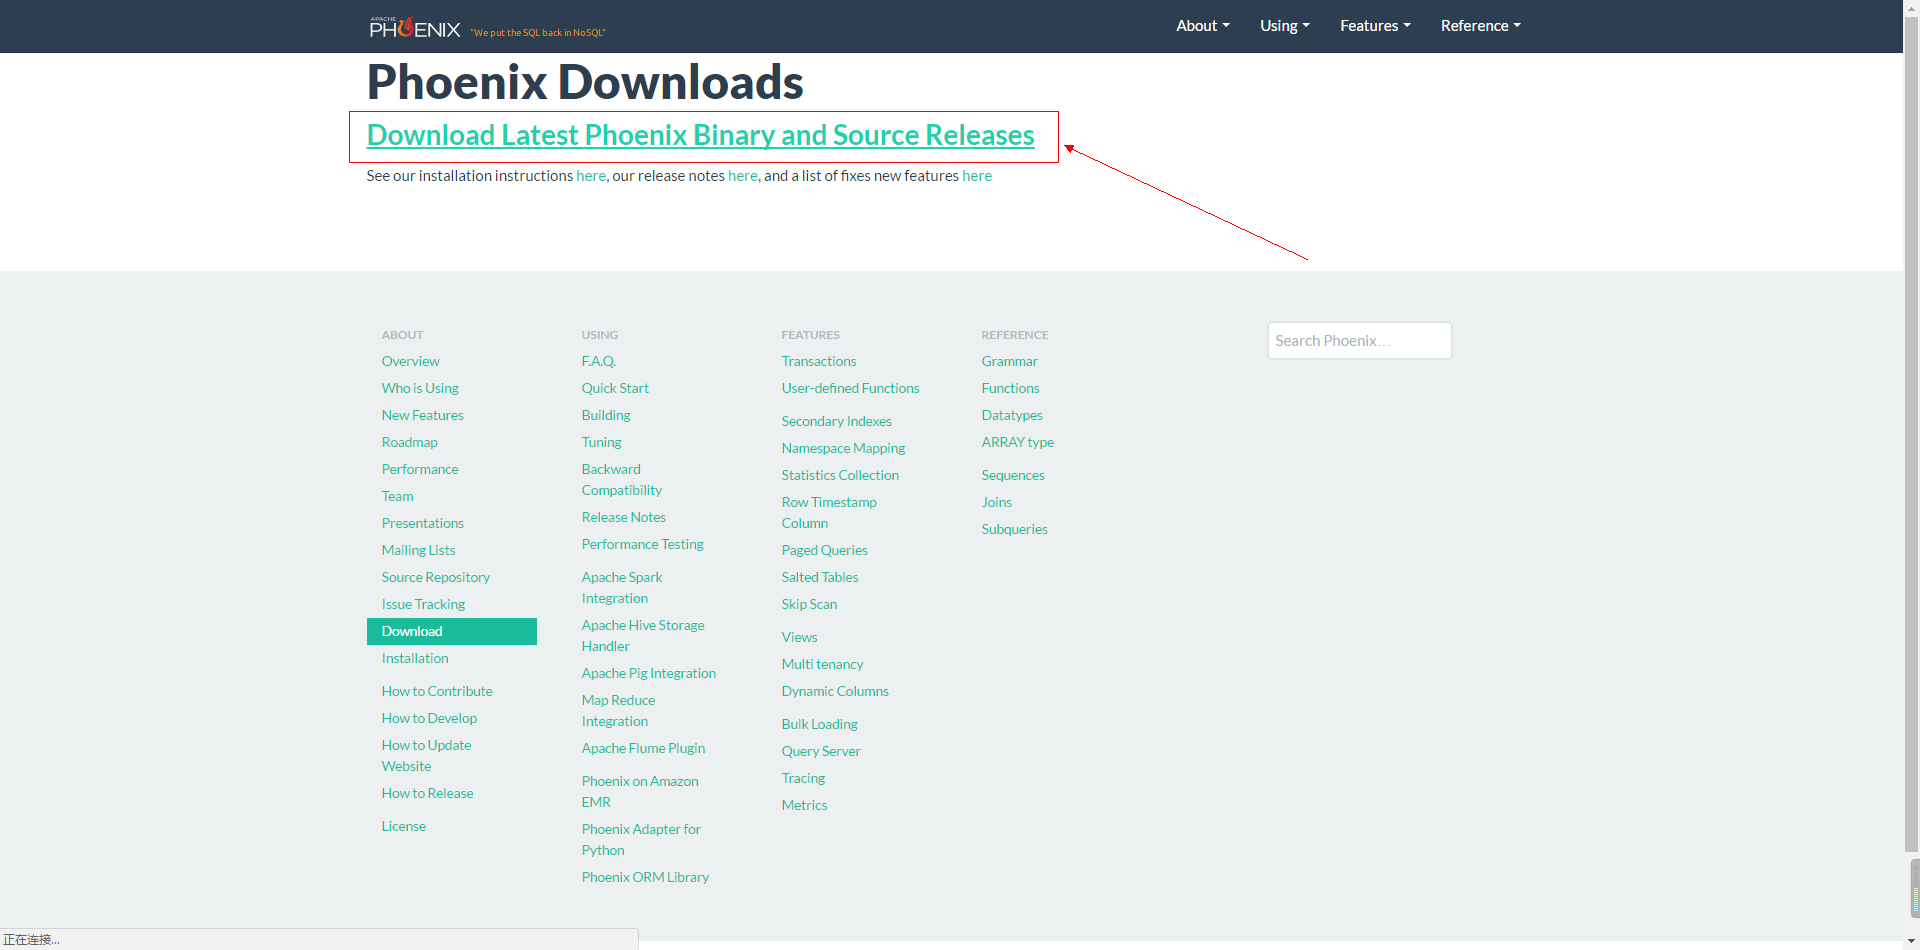Open Performance Testing link
This screenshot has height=950, width=1920.
pos(642,544)
